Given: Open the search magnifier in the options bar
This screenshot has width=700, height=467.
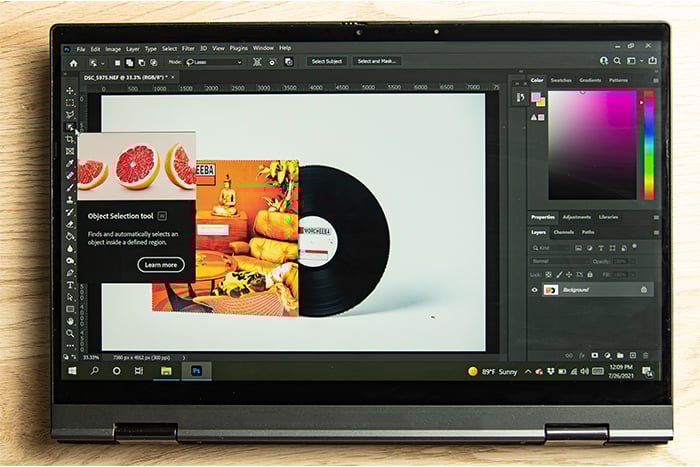Looking at the screenshot, I should [617, 61].
